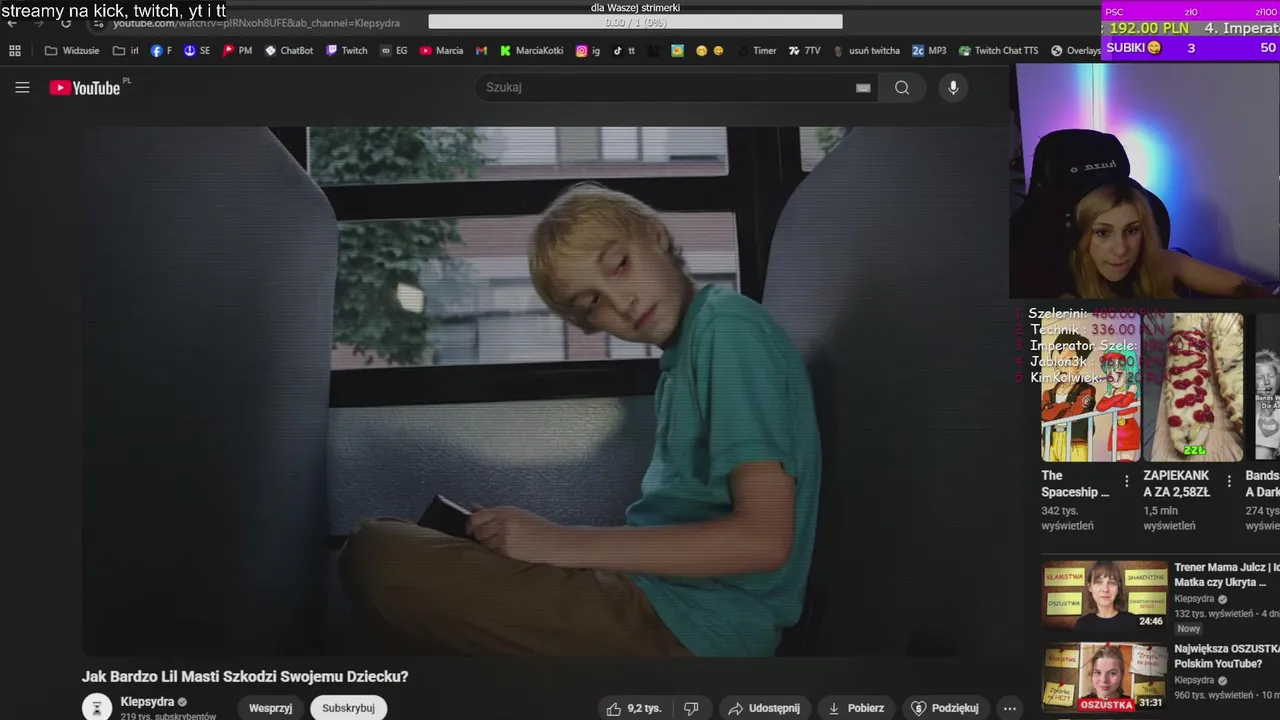Click the magnifying glass search button
The image size is (1280, 720).
(x=902, y=88)
